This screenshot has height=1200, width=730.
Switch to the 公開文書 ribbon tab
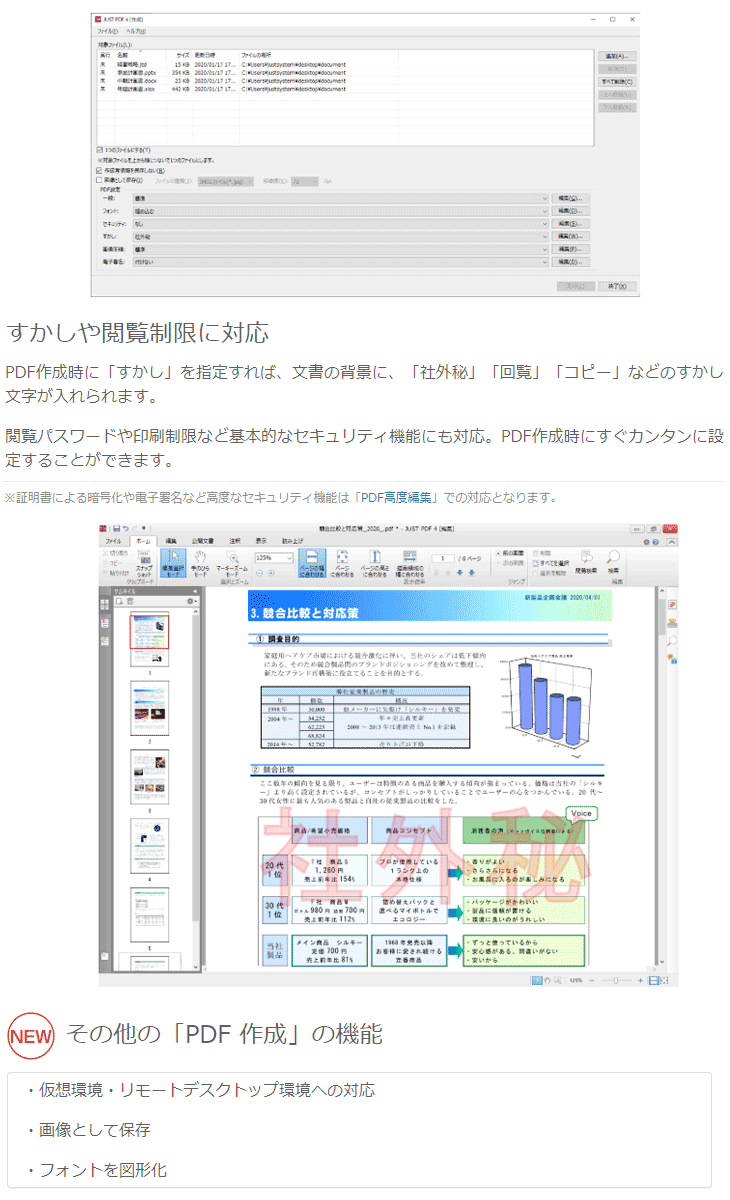(x=203, y=540)
